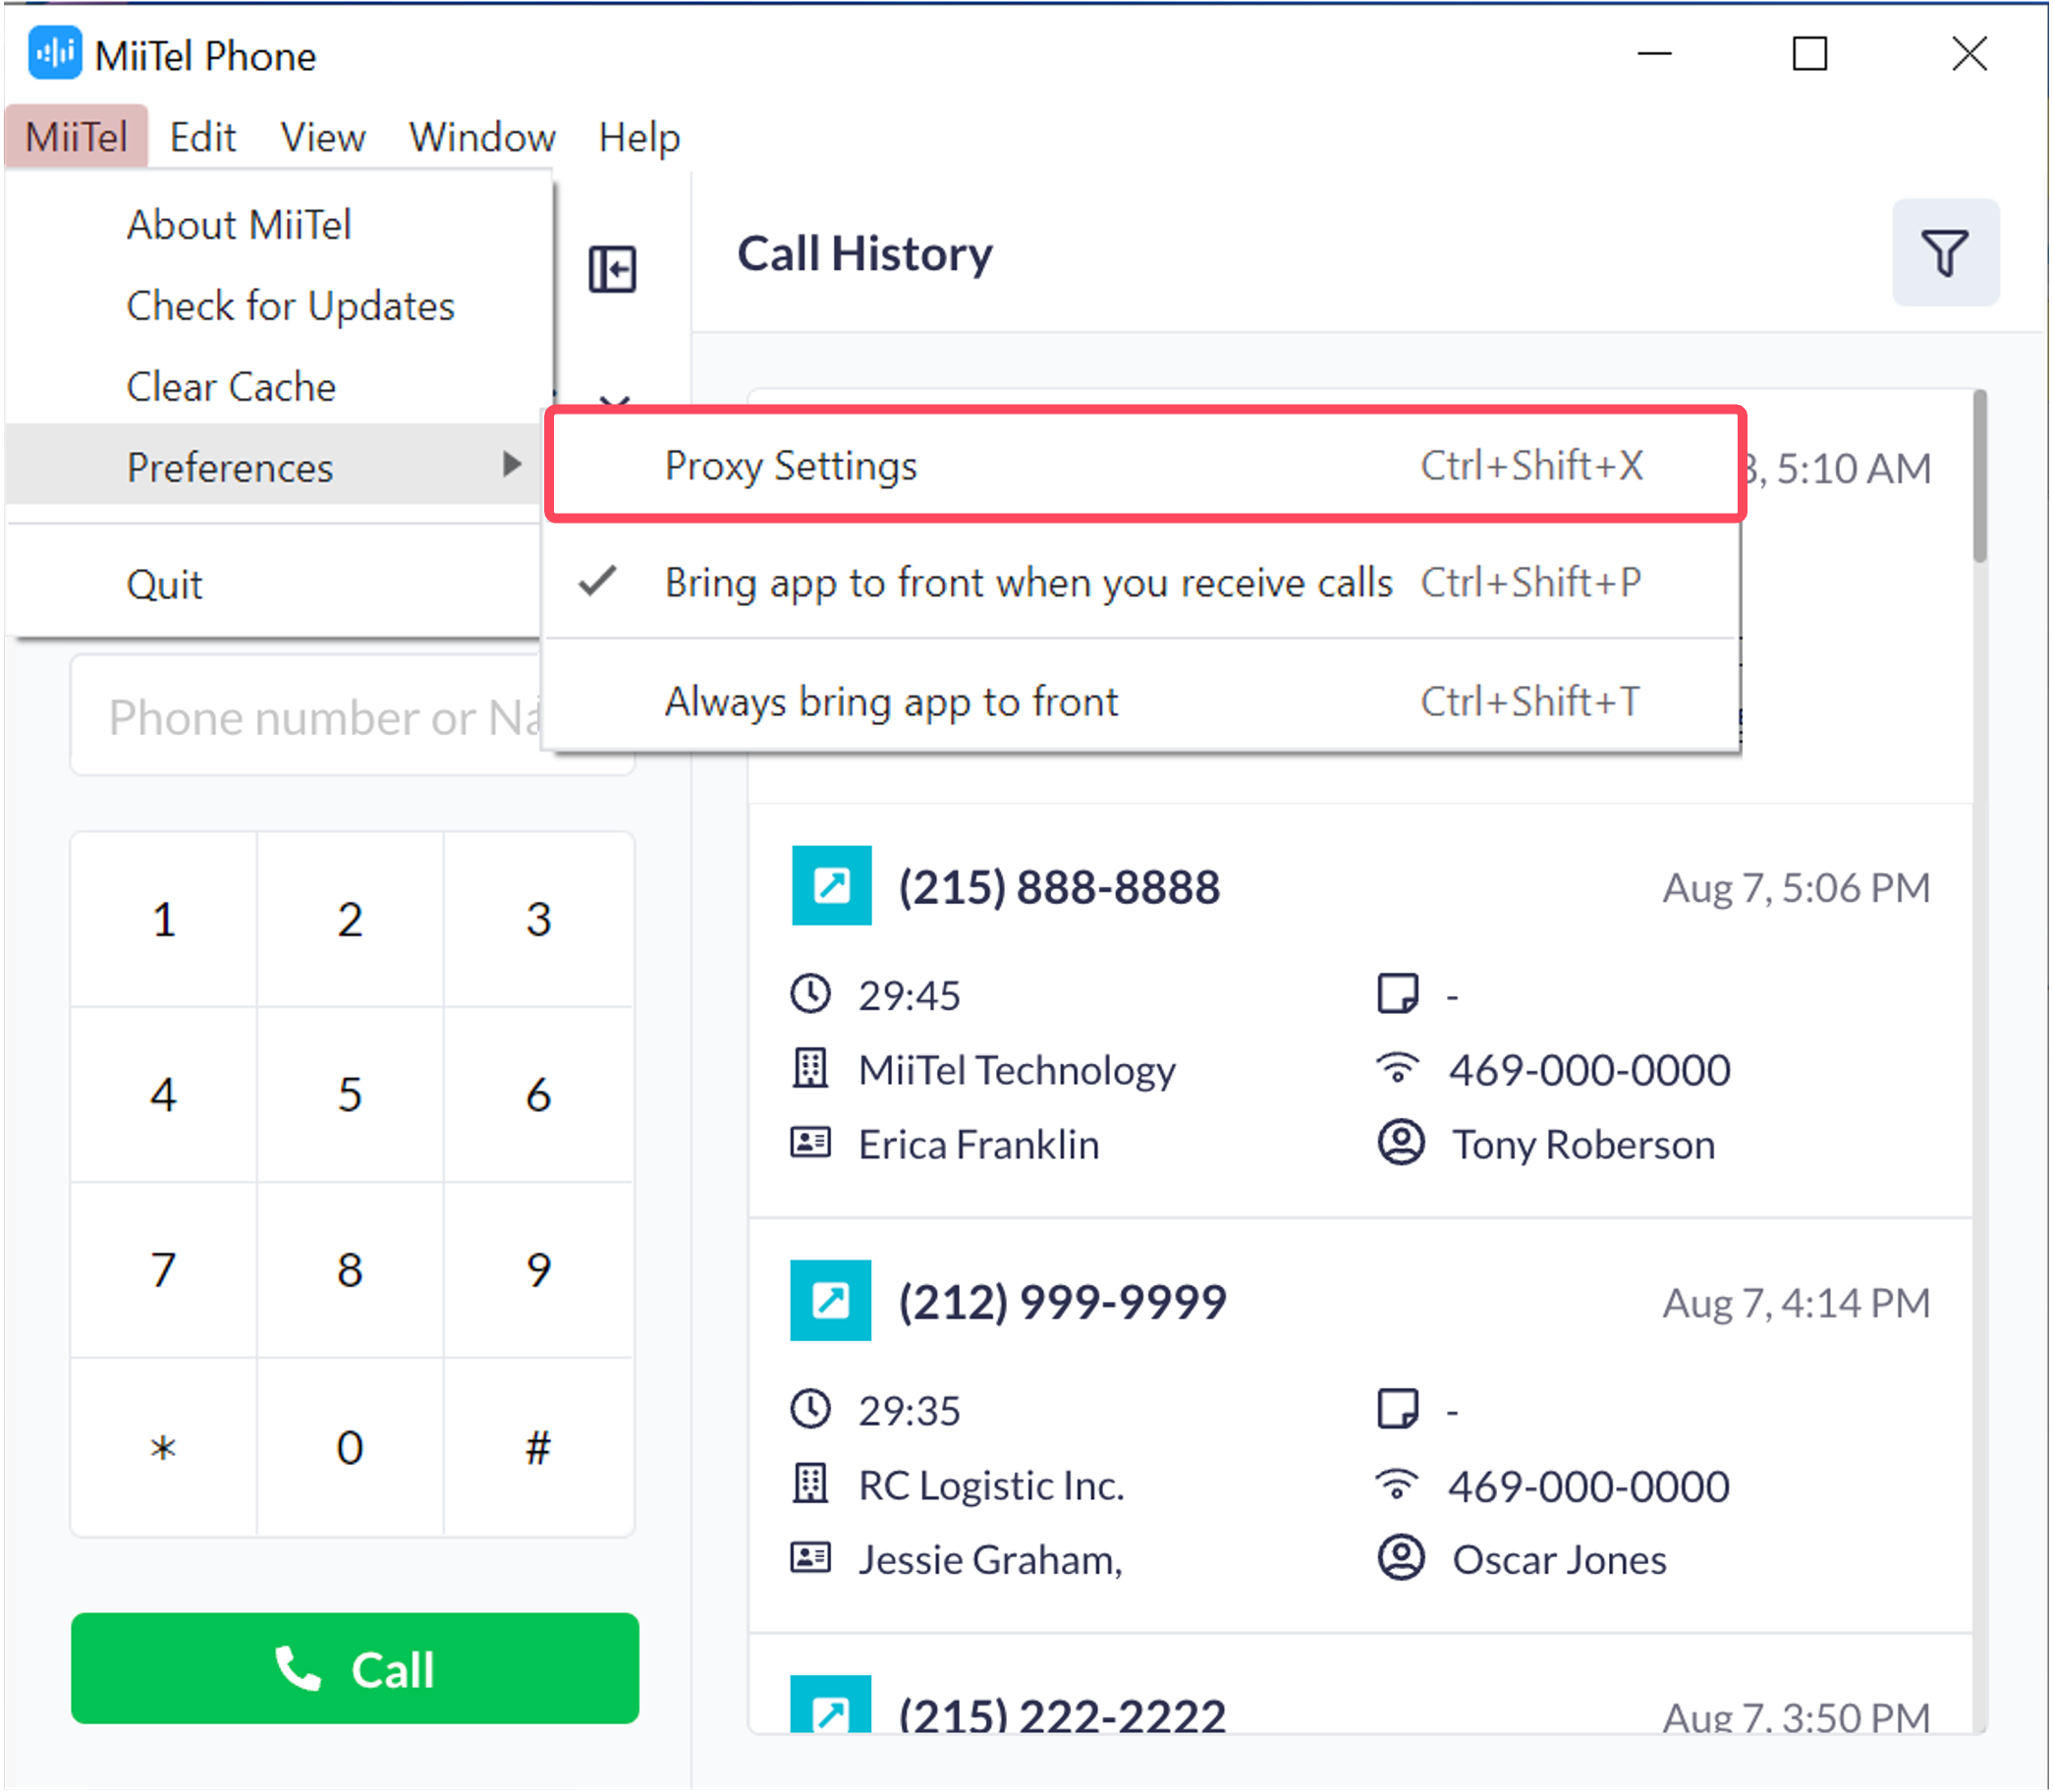Click signal icon beside 469-000-0000 under 29:45 call
This screenshot has height=1792, width=2053.
(1397, 1068)
